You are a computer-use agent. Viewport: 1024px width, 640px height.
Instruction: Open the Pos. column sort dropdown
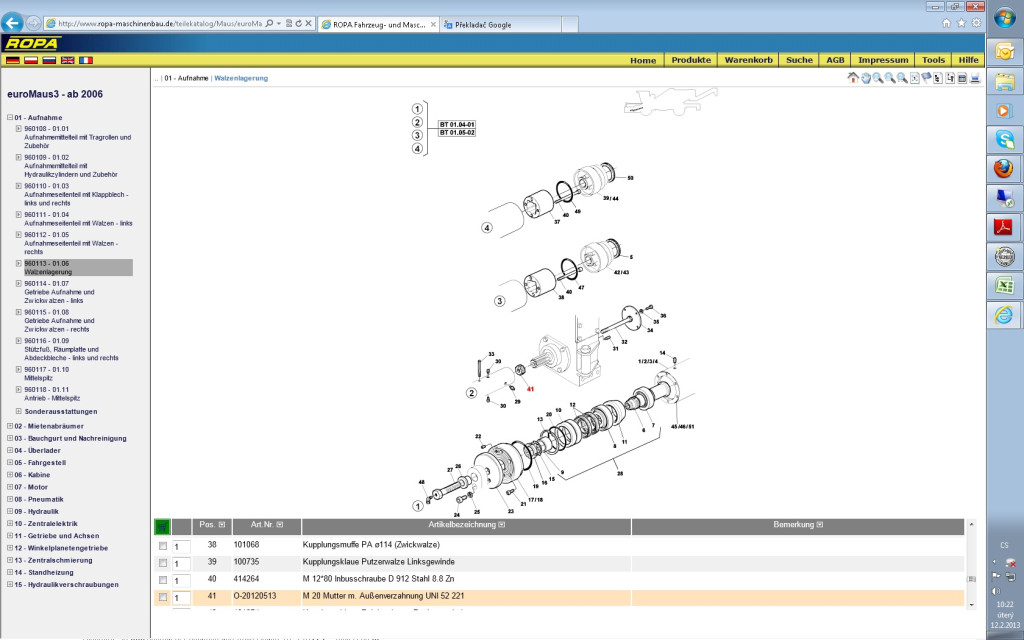[x=222, y=524]
